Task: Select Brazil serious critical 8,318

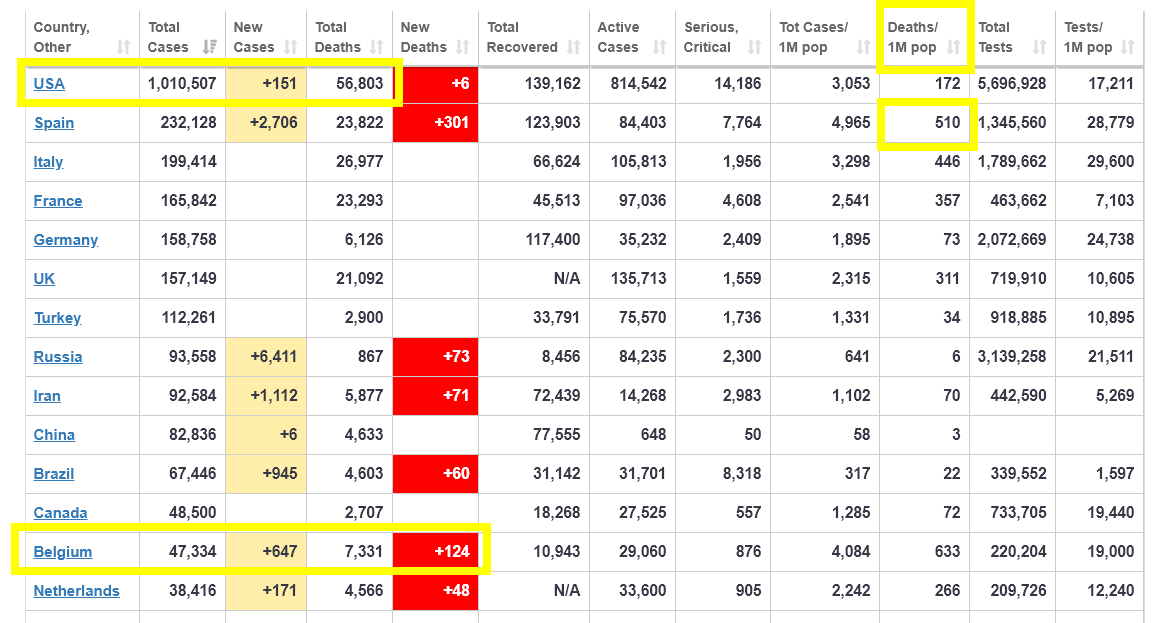Action: point(742,473)
